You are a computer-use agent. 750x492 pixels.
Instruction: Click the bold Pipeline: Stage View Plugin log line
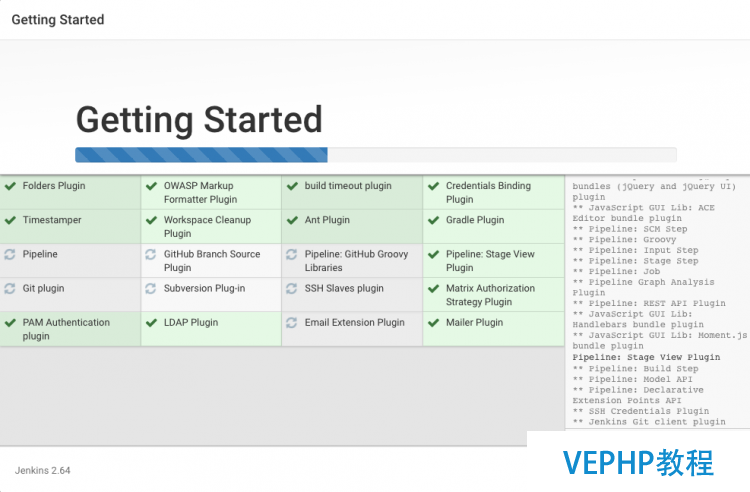coord(646,357)
